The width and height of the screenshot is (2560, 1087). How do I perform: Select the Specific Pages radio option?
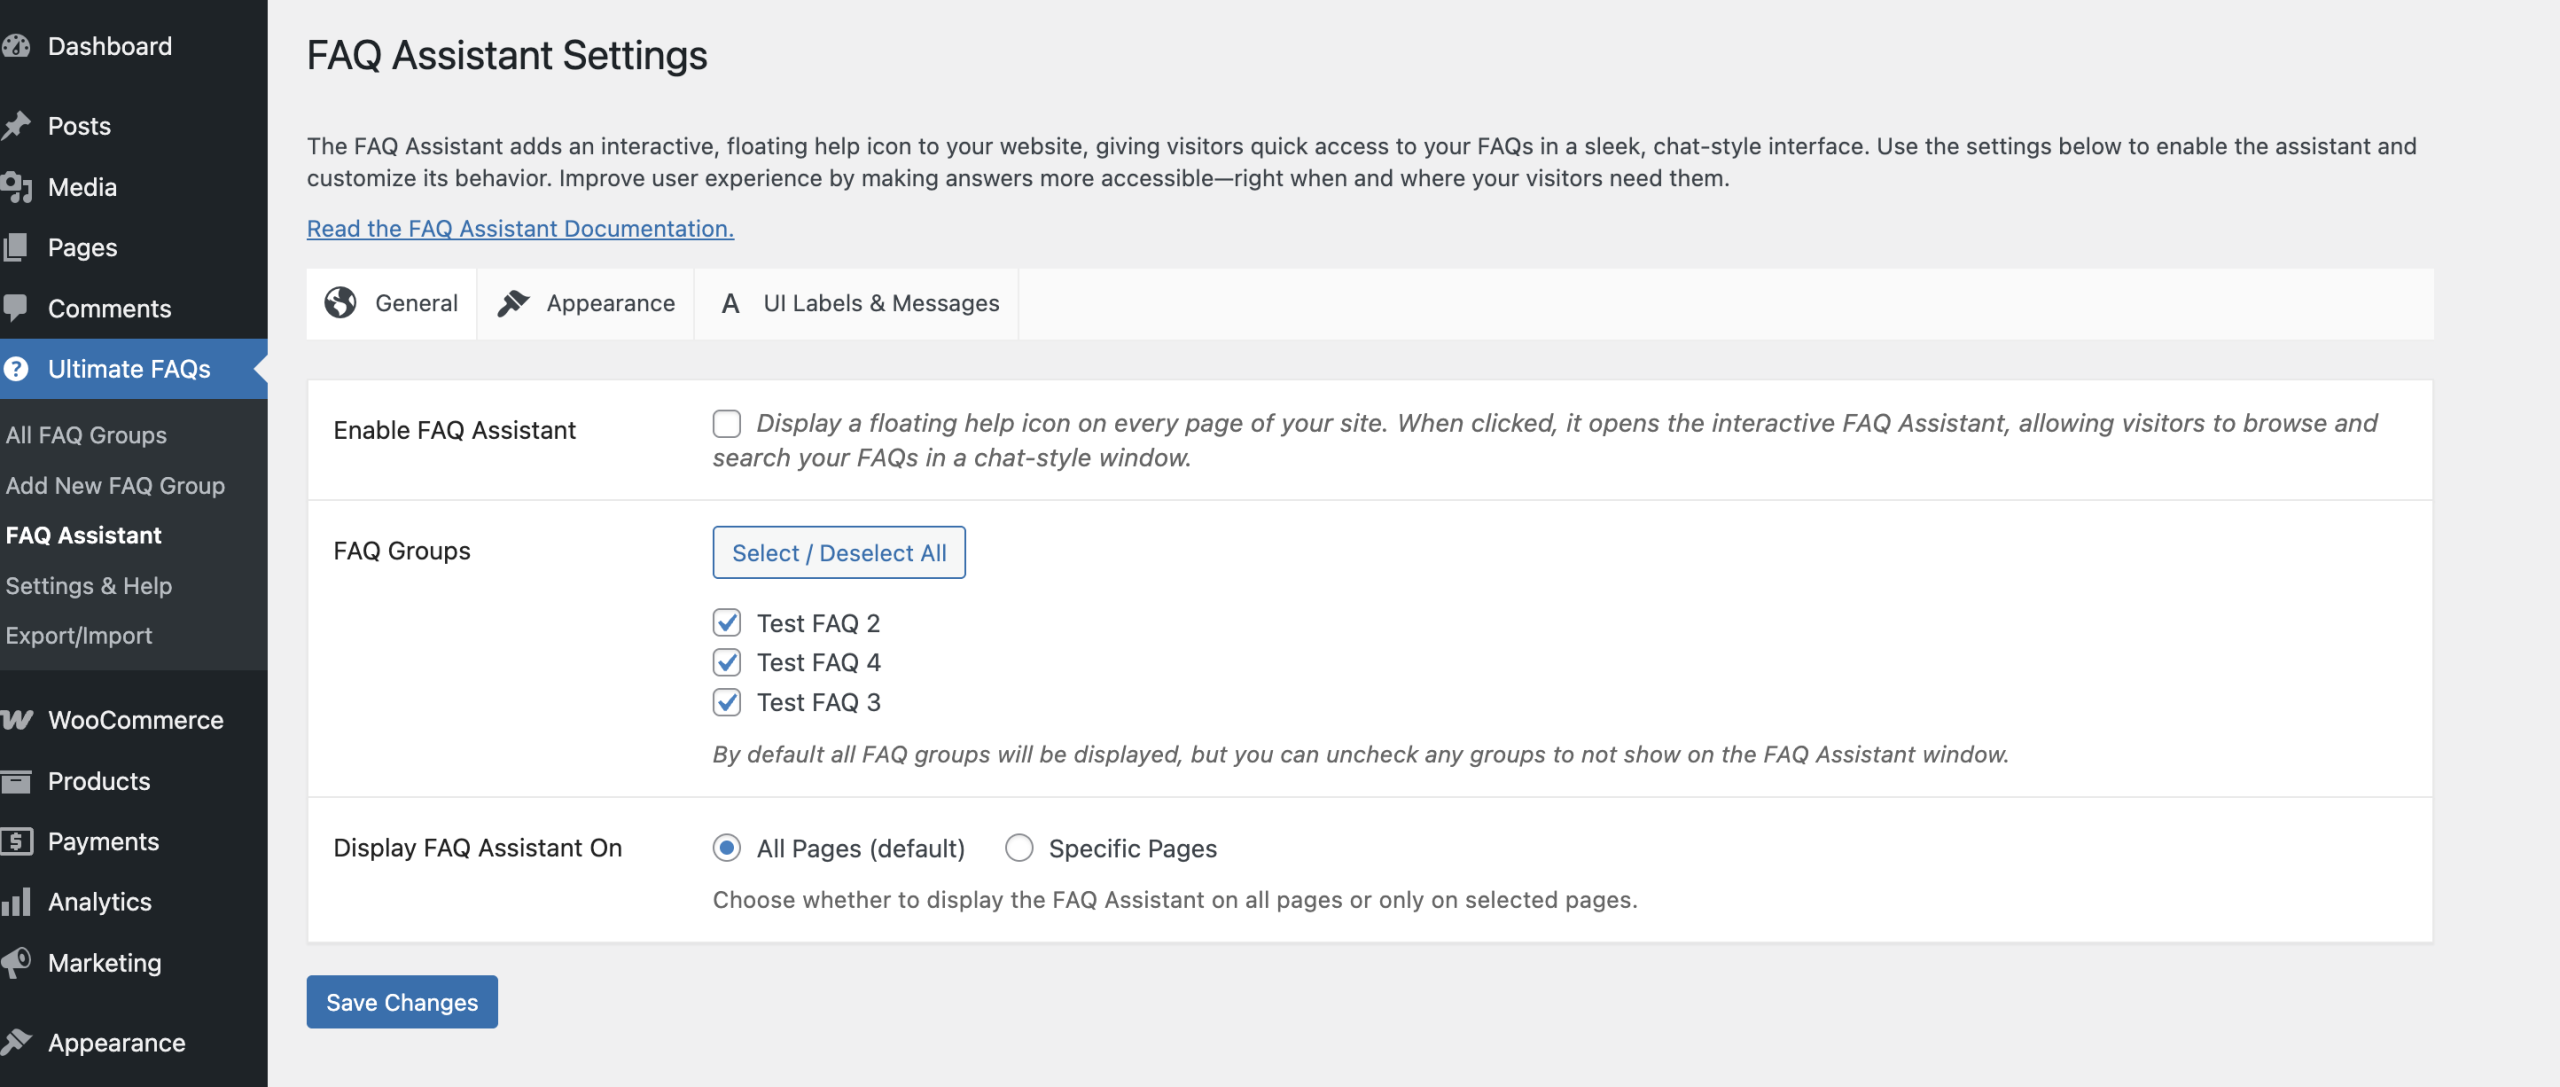1019,848
